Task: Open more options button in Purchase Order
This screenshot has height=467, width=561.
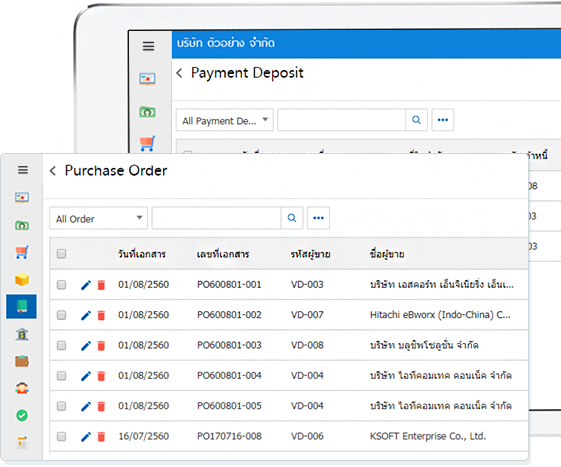Action: click(x=318, y=218)
